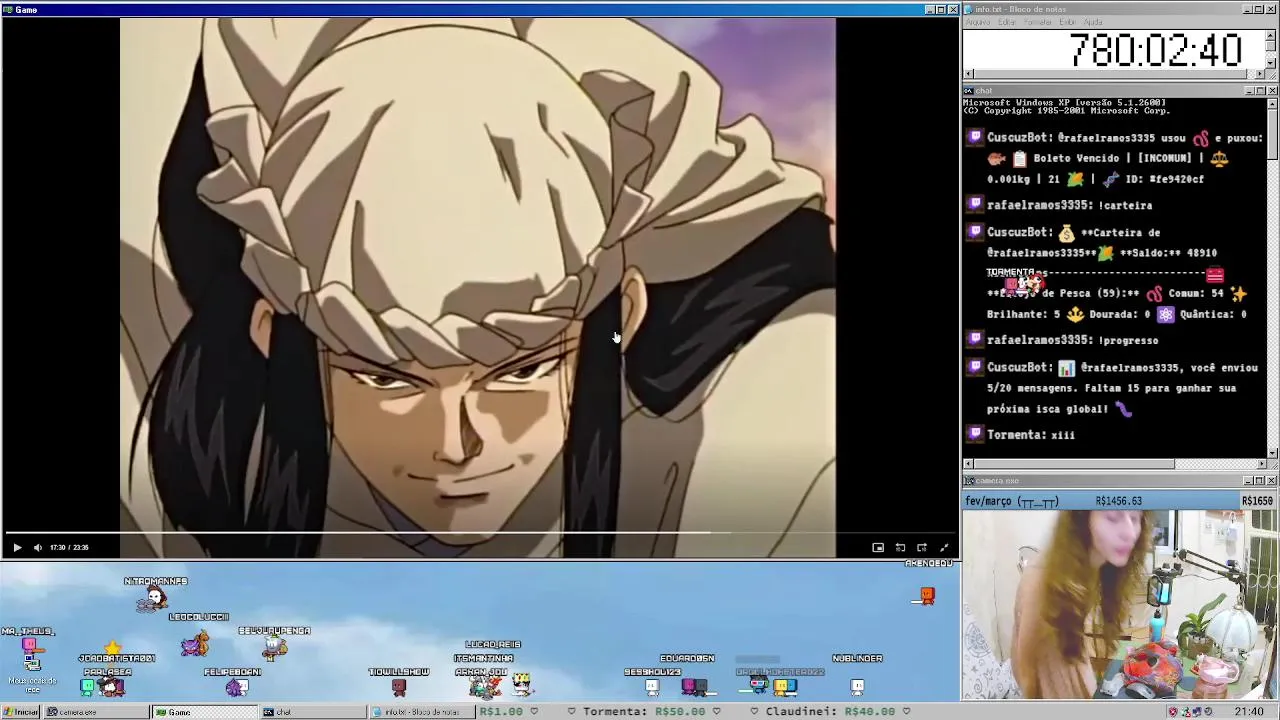This screenshot has height=720, width=1280.
Task: Open Editar menu in Bloco de notas
Action: coord(1007,22)
